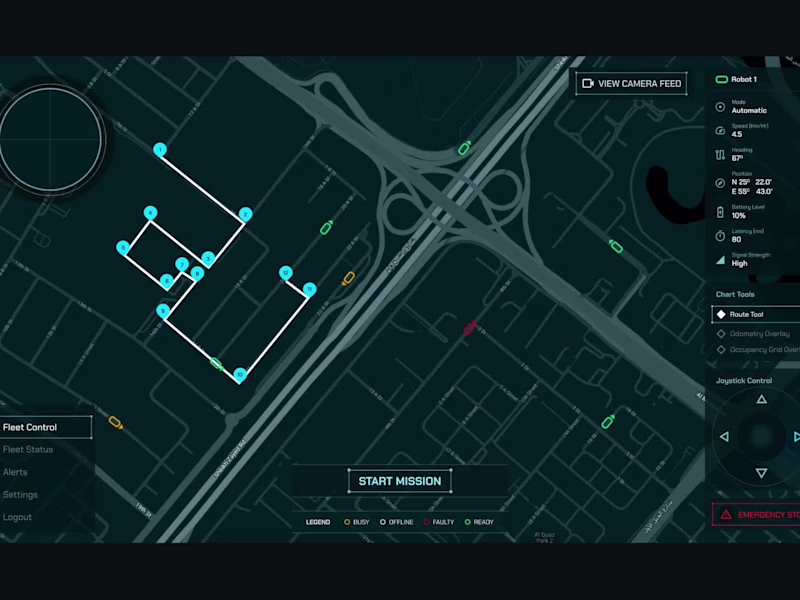Screen dimensions: 800x600
Task: Click the Ready legend marker
Action: pyautogui.click(x=467, y=522)
